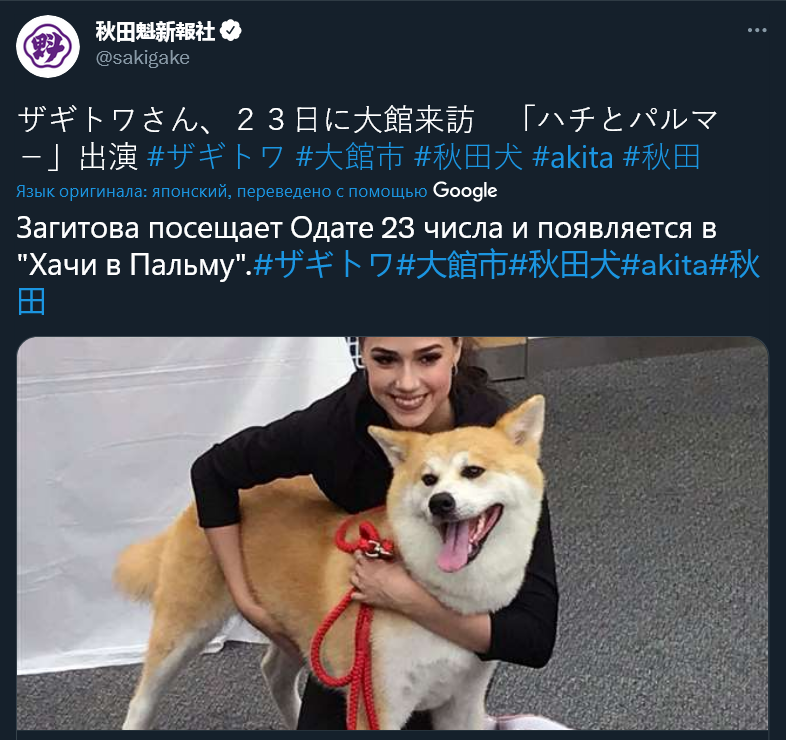
Task: Open hashtag #ザギトワ in original tweet
Action: 216,156
